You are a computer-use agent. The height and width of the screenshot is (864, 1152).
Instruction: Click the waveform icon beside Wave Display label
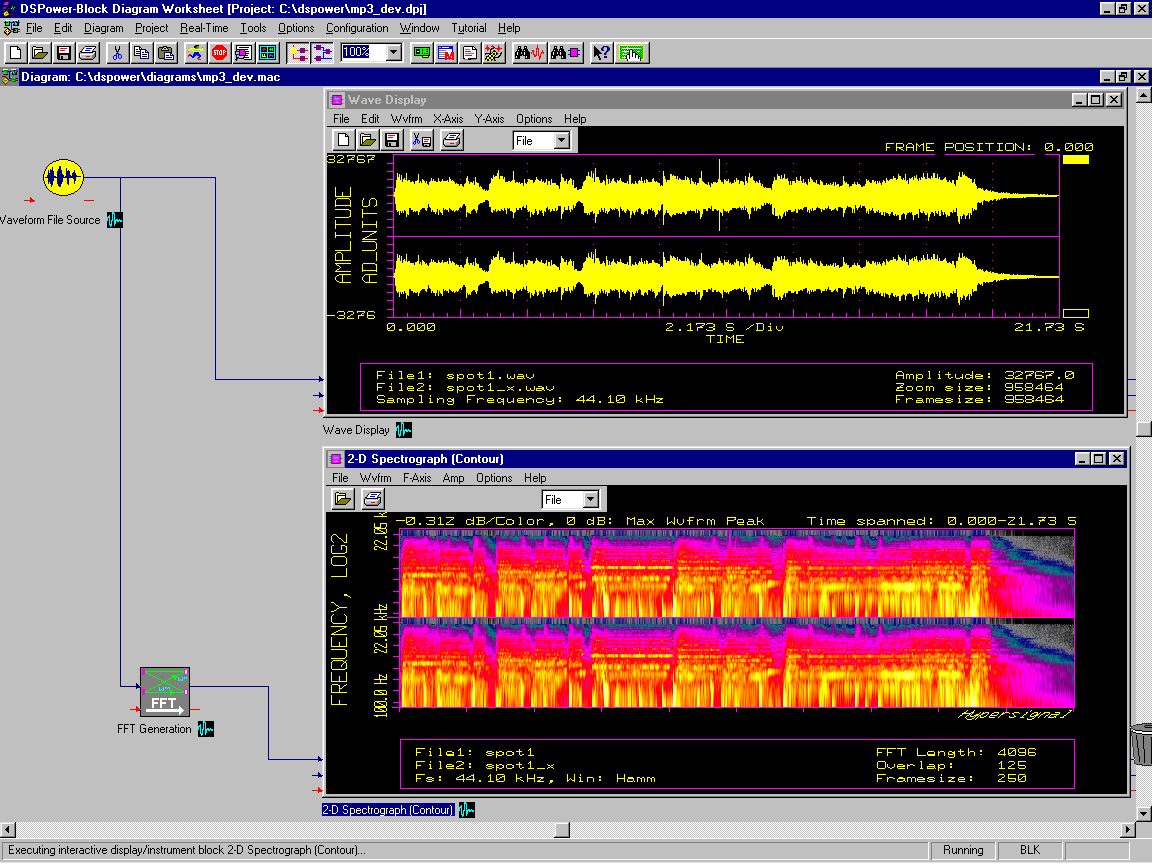(x=403, y=430)
